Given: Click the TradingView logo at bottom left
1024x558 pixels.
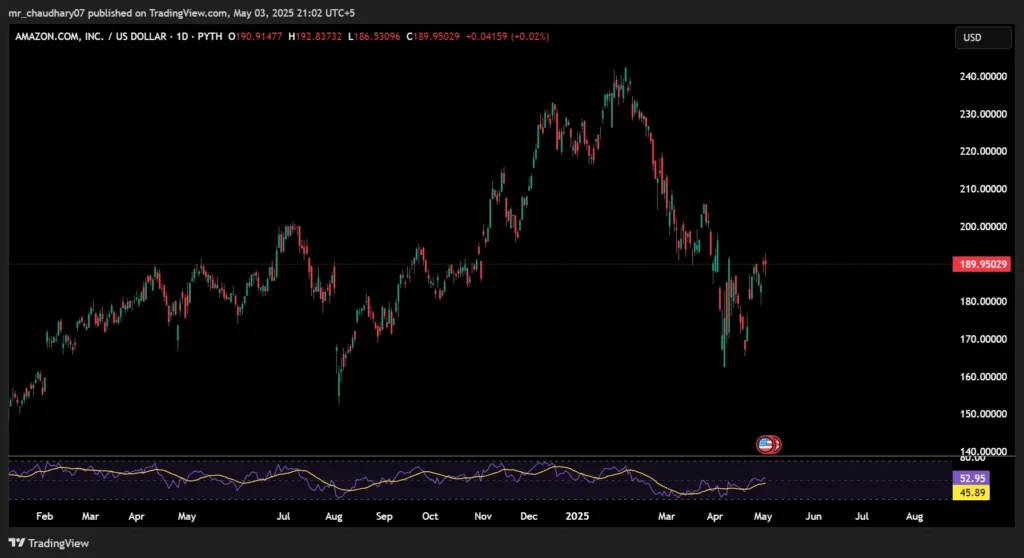Looking at the screenshot, I should click(x=49, y=543).
